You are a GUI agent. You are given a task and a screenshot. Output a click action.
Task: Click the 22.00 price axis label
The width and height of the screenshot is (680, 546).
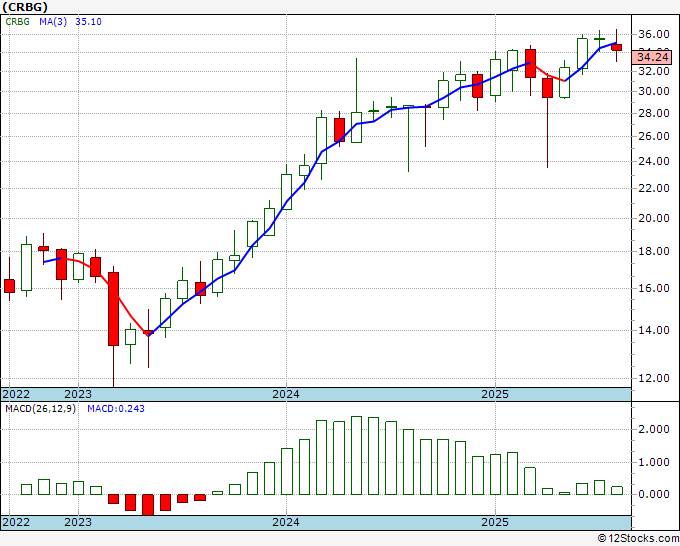click(654, 188)
